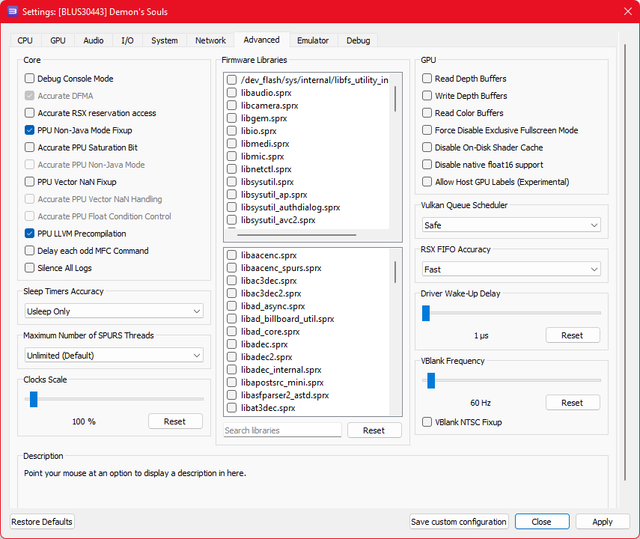This screenshot has width=640, height=539.
Task: Tick libac3dec.sprx library
Action: 232,281
